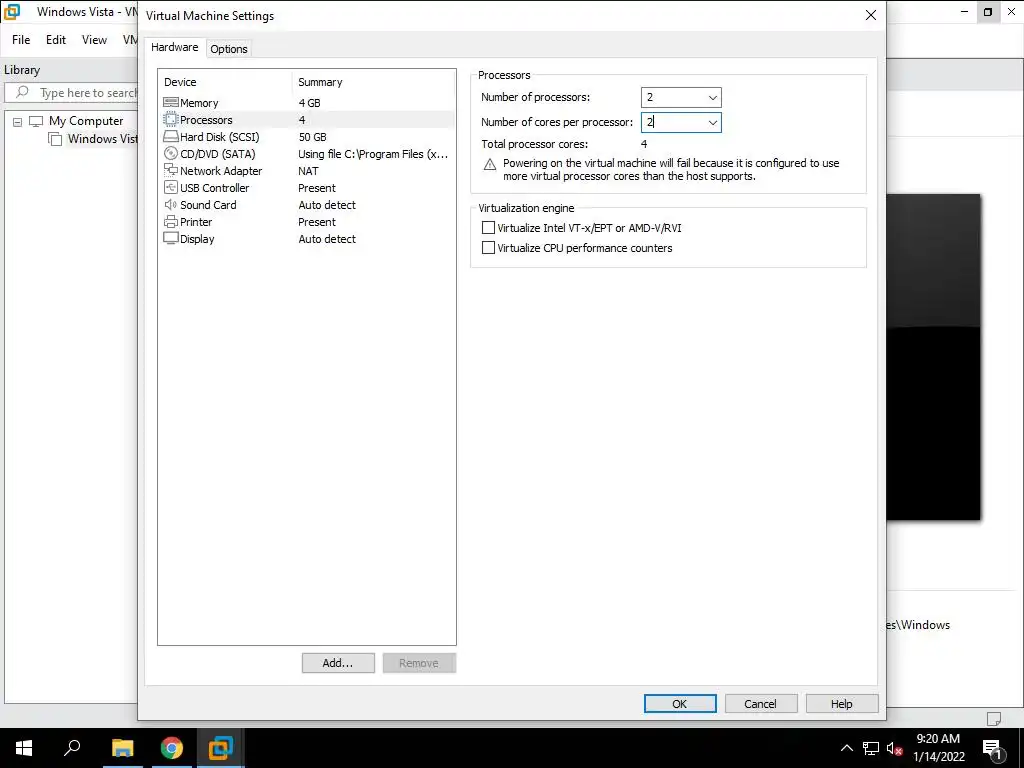1024x768 pixels.
Task: Open network status tray icon
Action: 871,748
